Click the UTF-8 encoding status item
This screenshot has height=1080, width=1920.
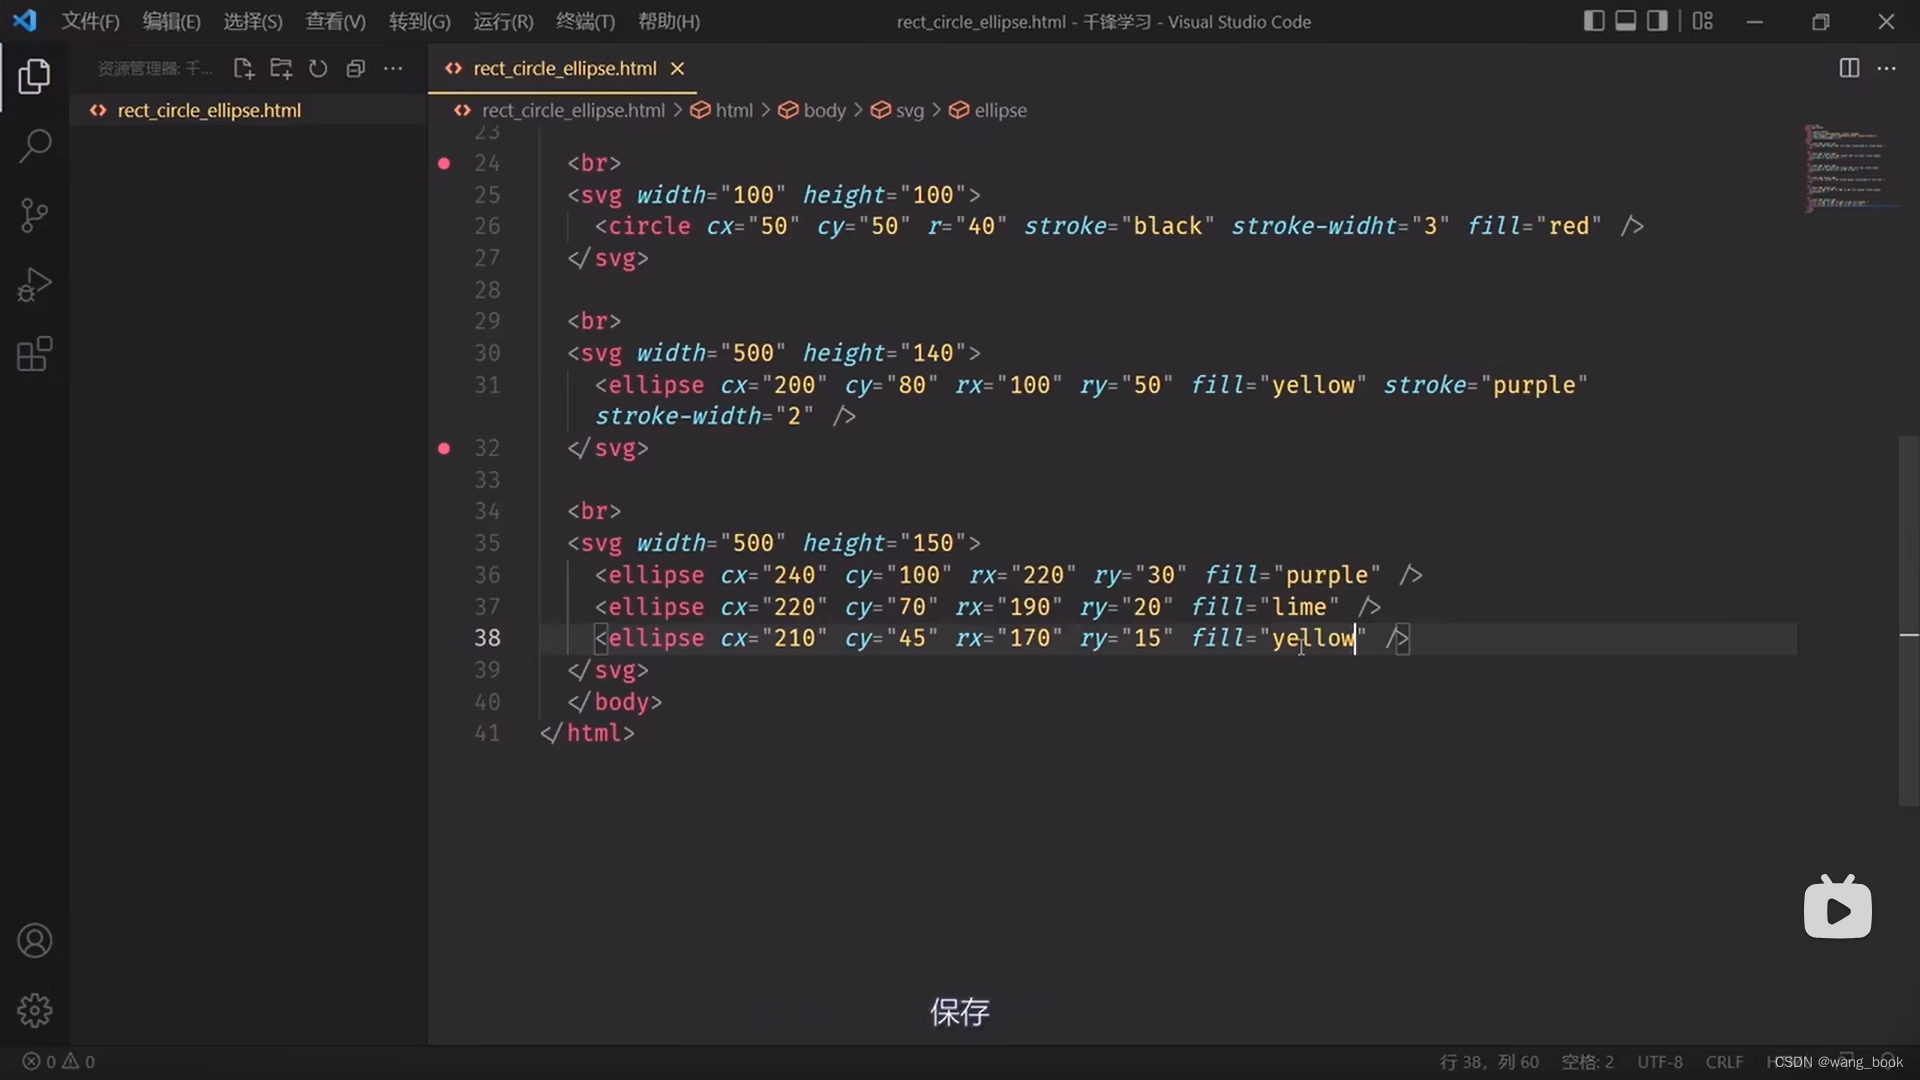tap(1659, 1062)
